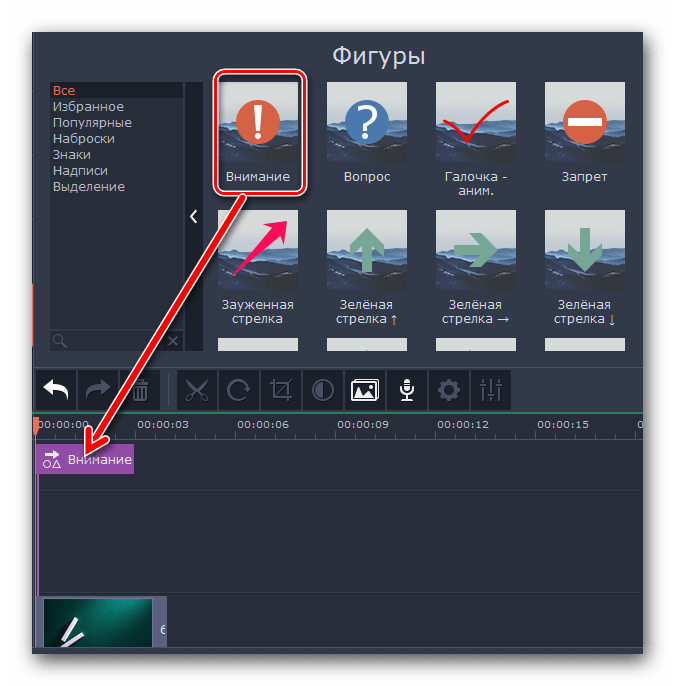Select the scissors split tool

[197, 389]
